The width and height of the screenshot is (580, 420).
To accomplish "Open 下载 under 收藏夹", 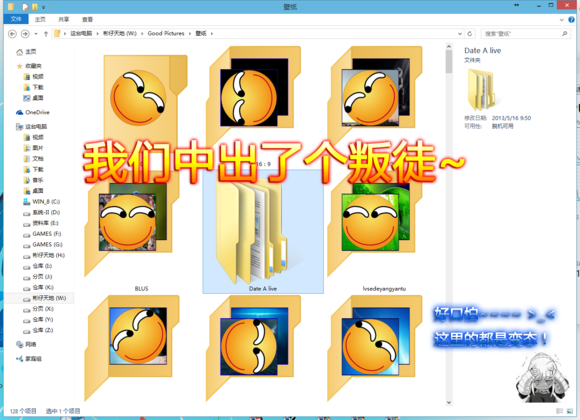I will click(x=34, y=87).
